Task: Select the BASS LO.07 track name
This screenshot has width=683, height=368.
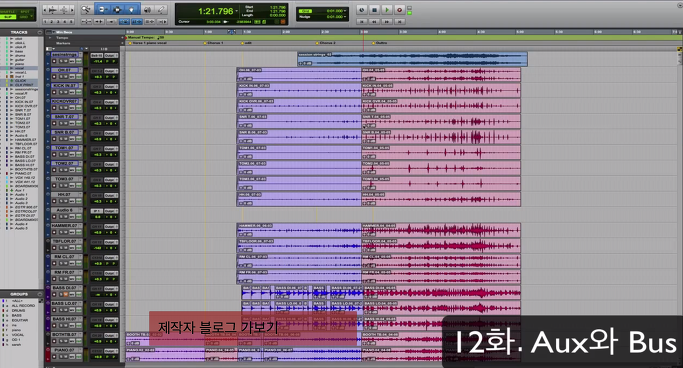Action: pos(64,304)
